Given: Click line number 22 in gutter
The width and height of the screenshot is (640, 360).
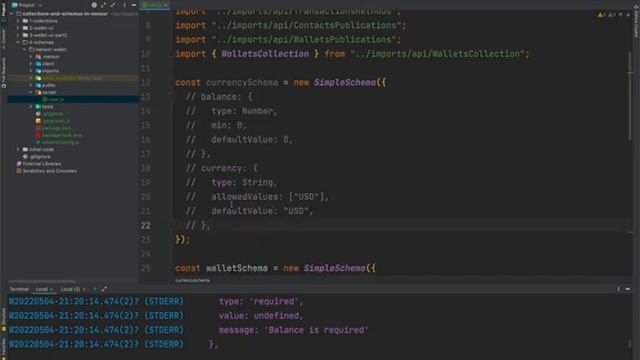Looking at the screenshot, I should click(146, 225).
